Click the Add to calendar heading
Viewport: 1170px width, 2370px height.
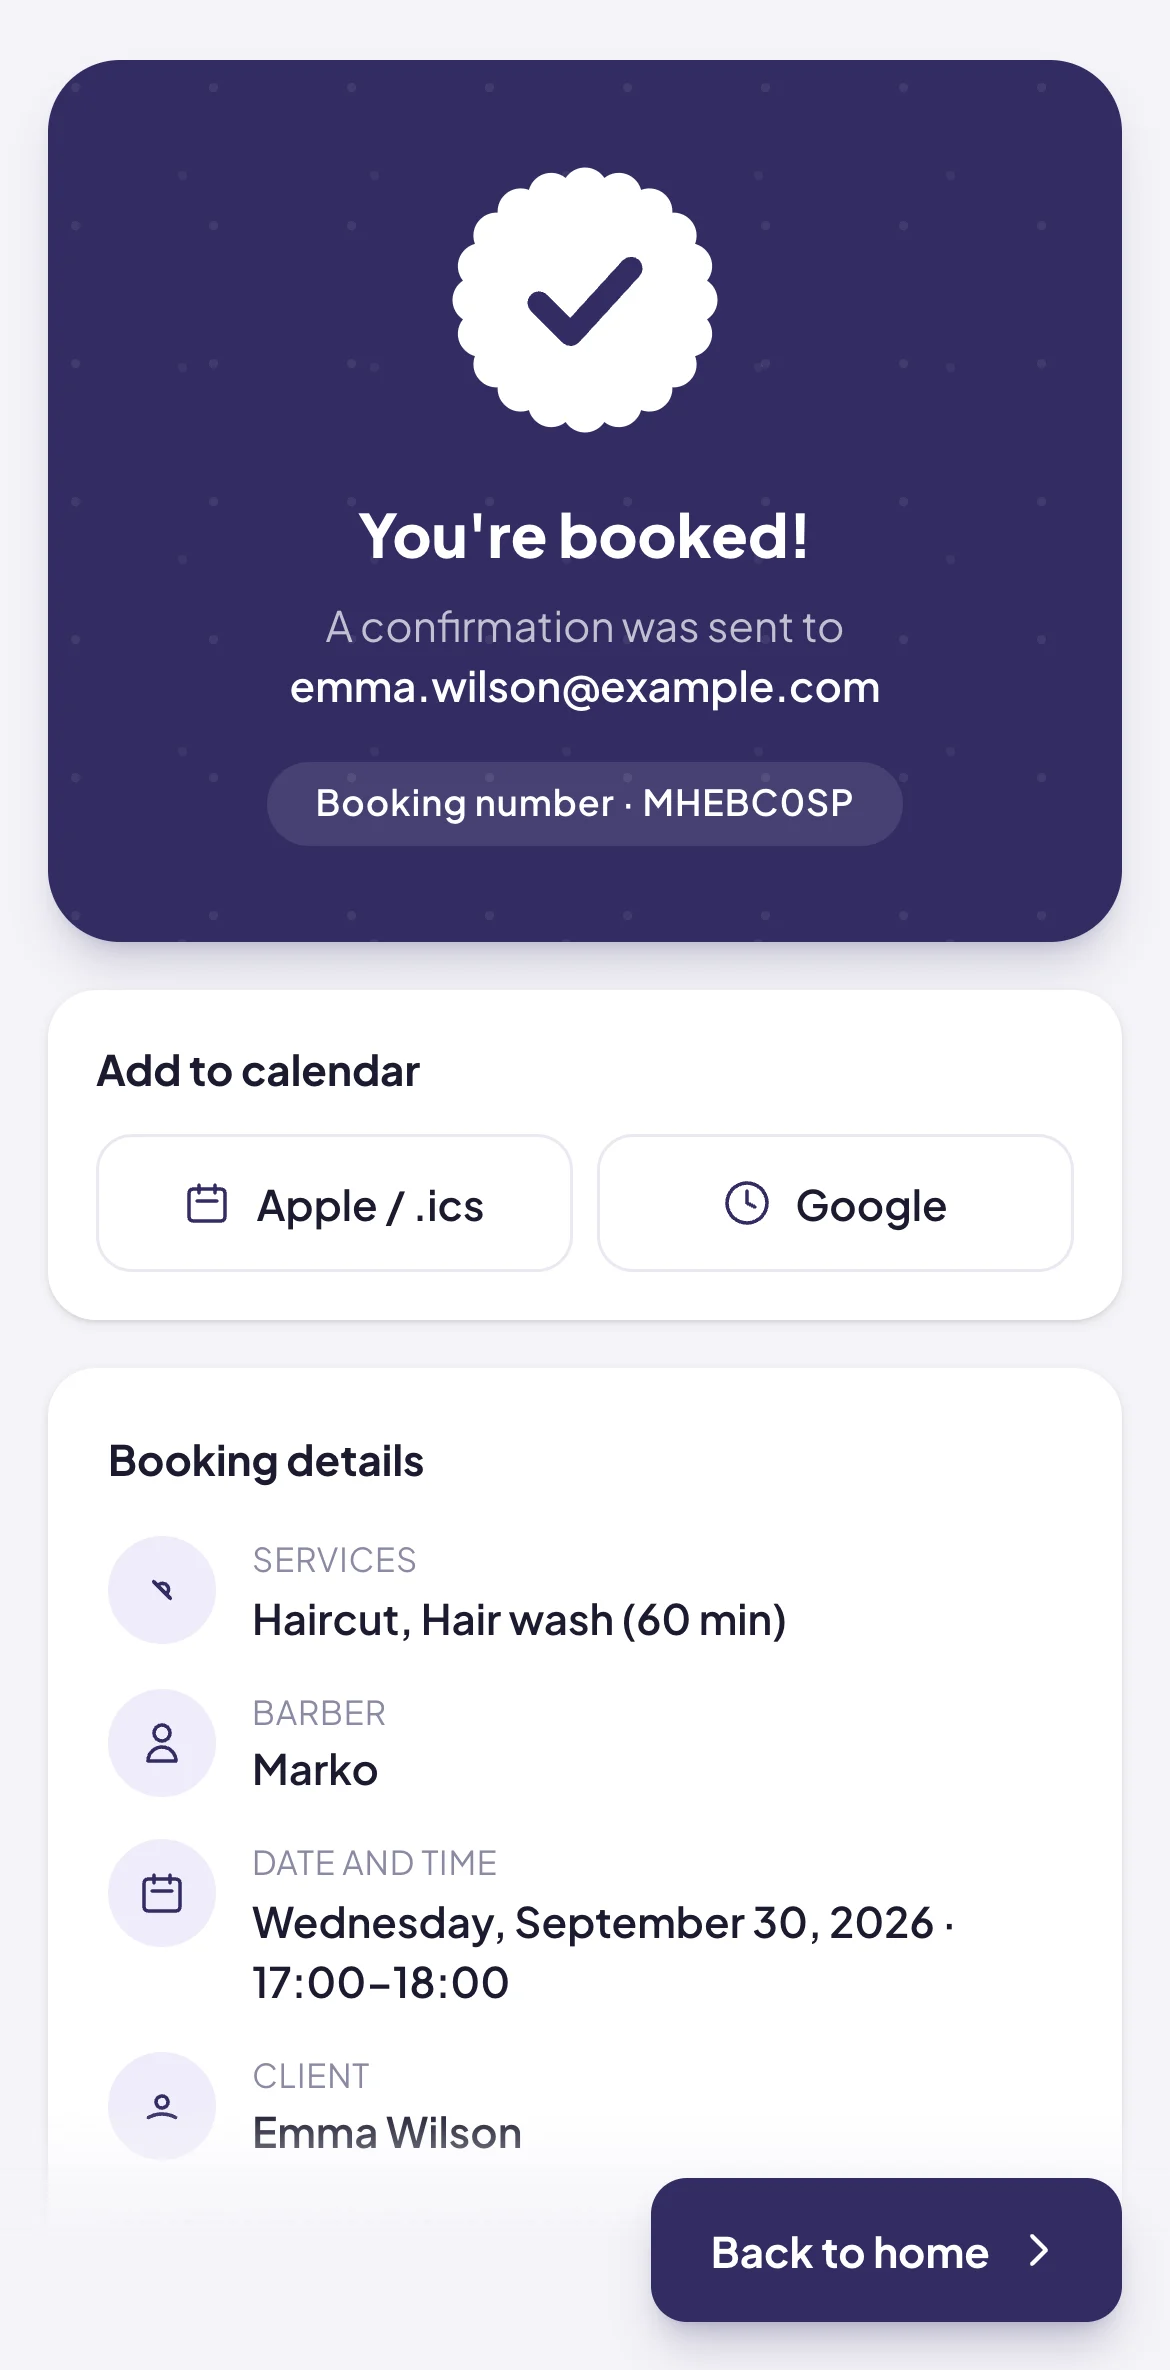pyautogui.click(x=258, y=1071)
